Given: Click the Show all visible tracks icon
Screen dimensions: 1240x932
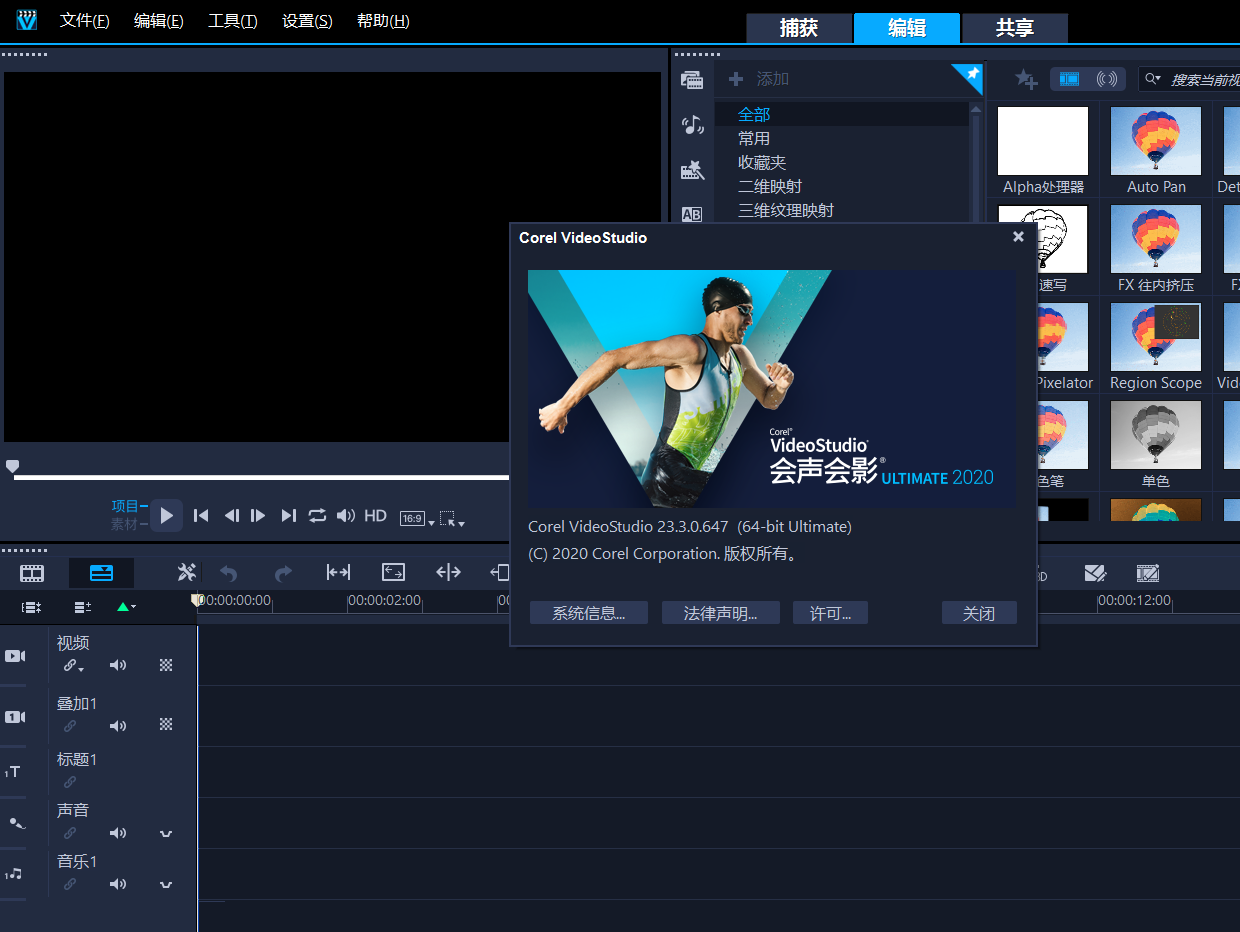Looking at the screenshot, I should tap(32, 607).
